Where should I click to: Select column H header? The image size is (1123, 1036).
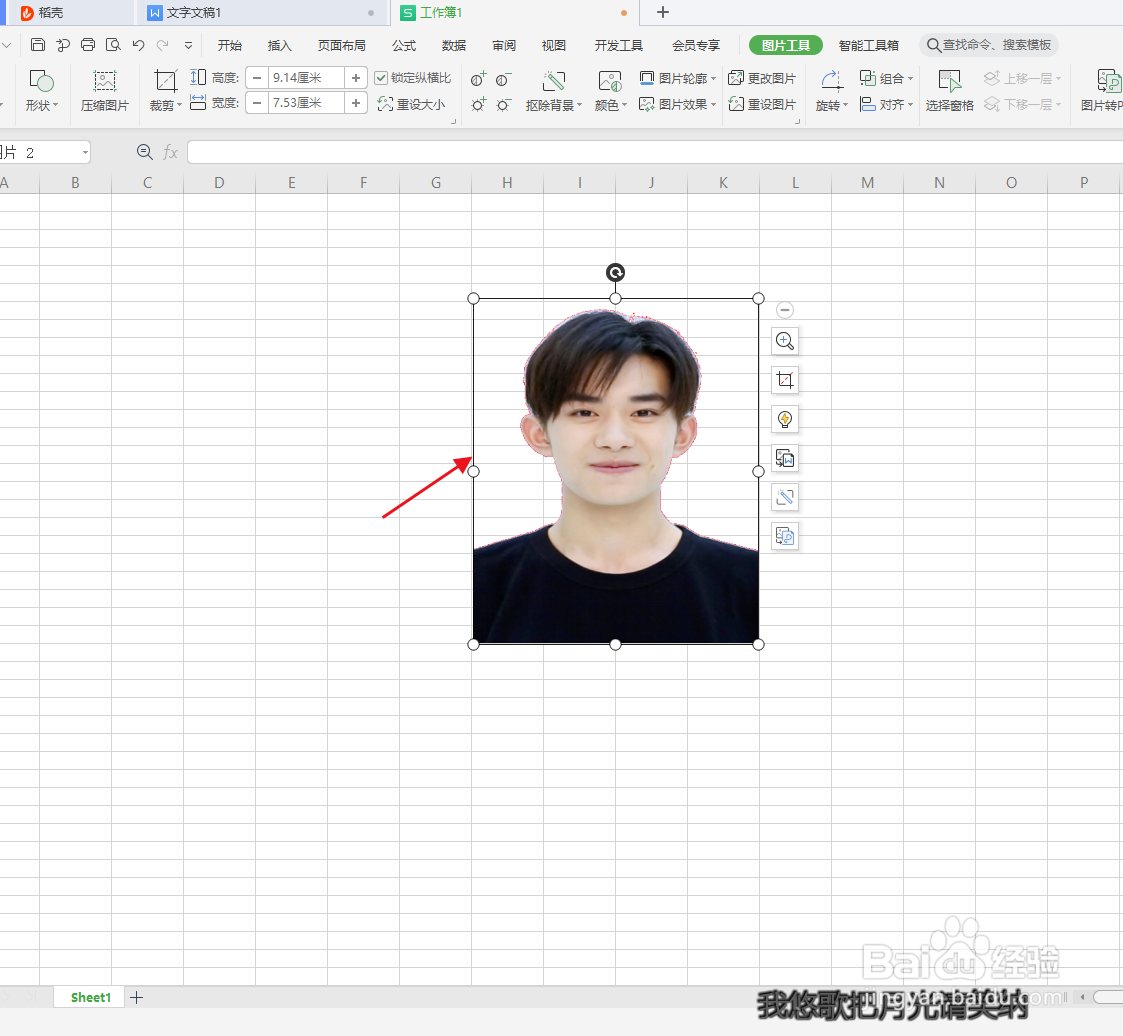coord(507,183)
